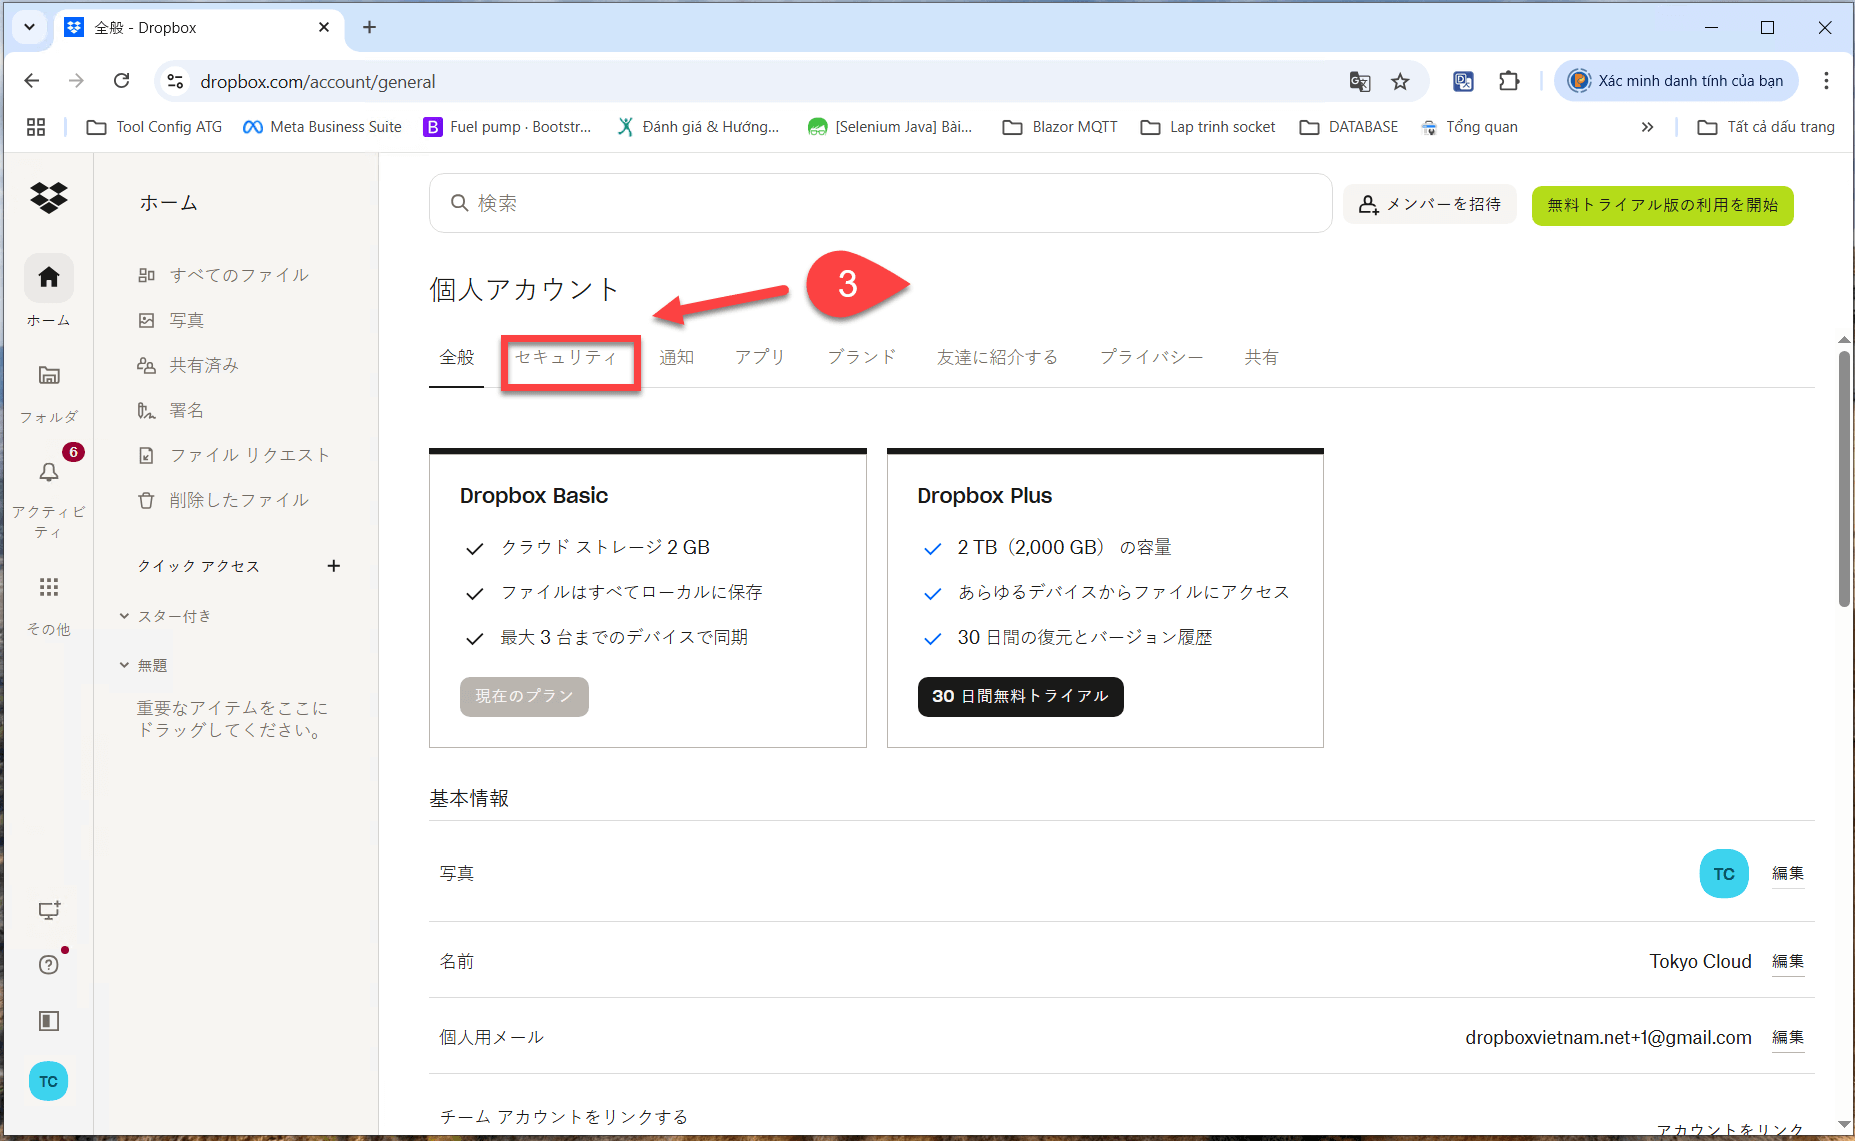
Task: Edit the 写真 profile photo
Action: 1788,873
